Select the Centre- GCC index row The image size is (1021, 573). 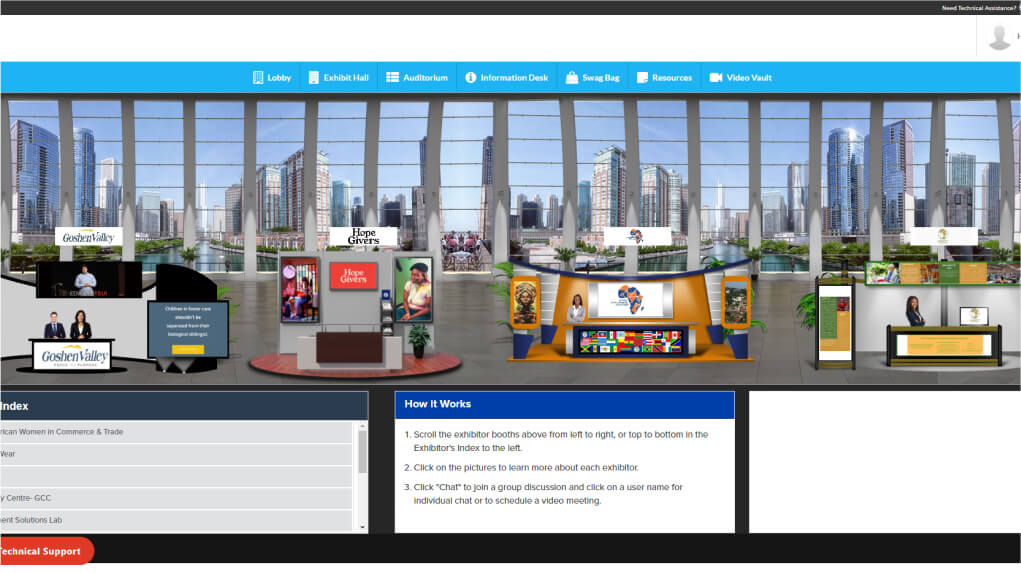(176, 498)
